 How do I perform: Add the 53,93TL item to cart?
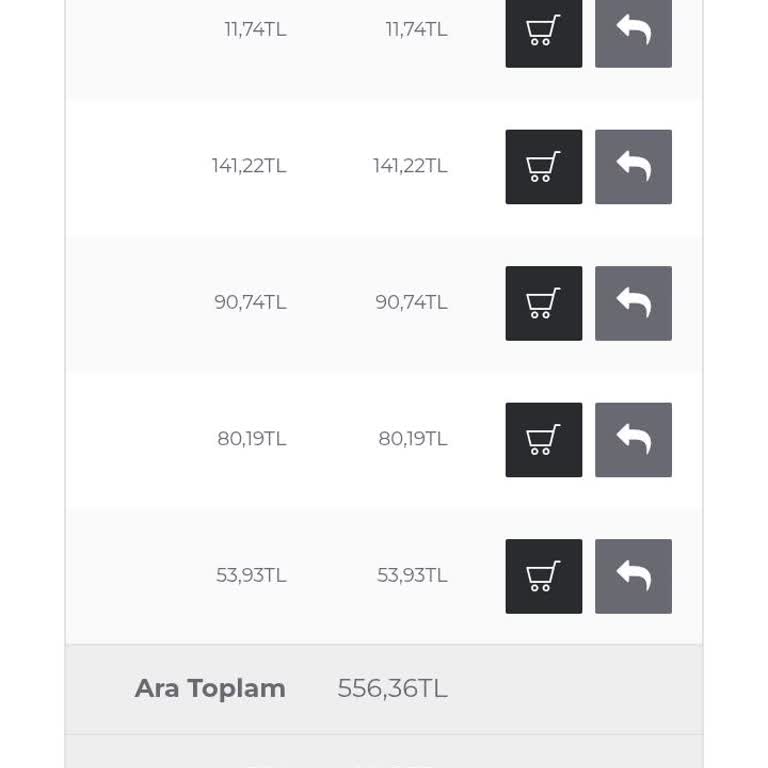pyautogui.click(x=543, y=576)
